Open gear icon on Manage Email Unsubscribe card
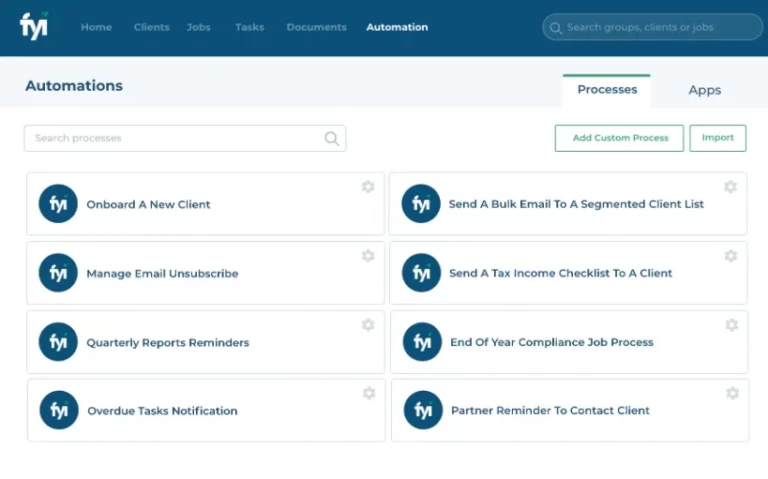Screen dimensions: 768x479 click(x=368, y=256)
